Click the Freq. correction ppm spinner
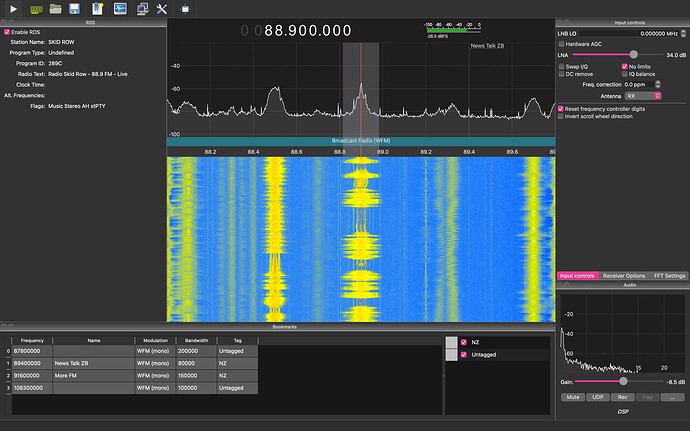The height and width of the screenshot is (431, 690). [x=656, y=85]
